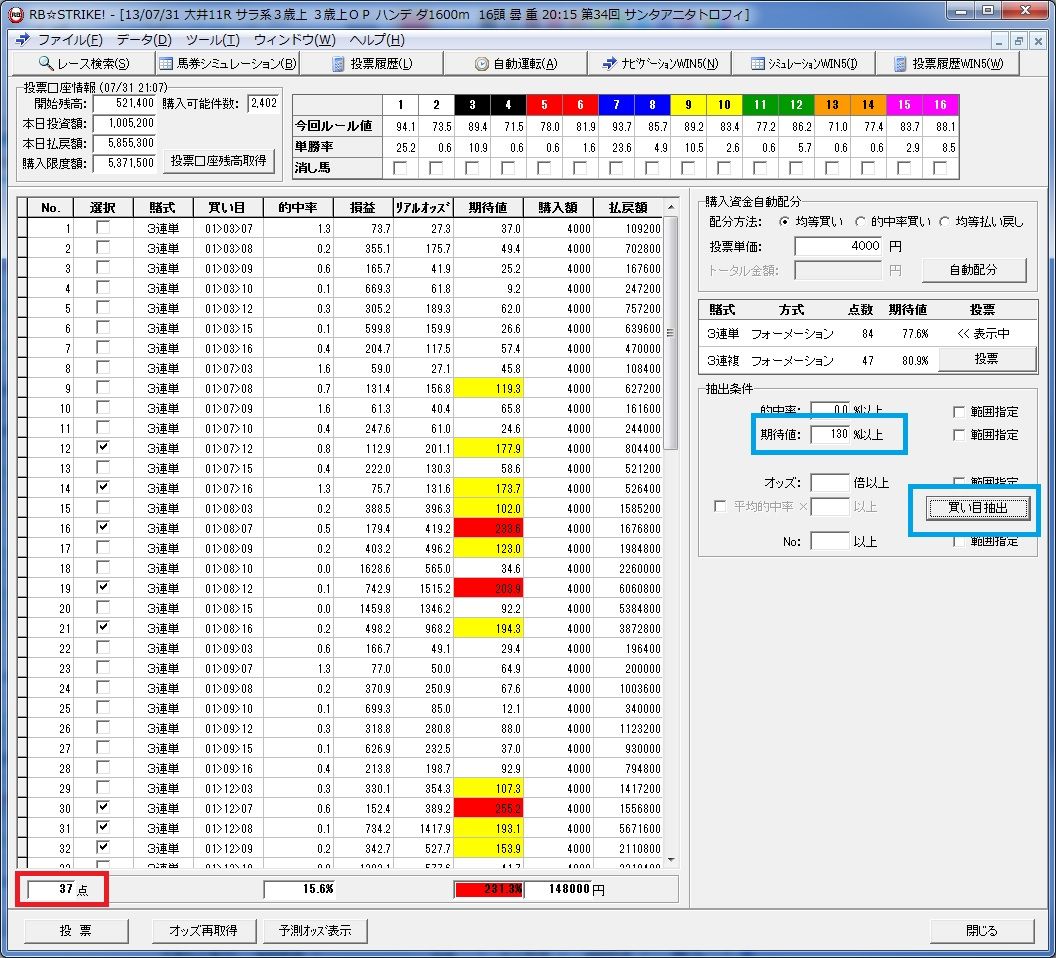The height and width of the screenshot is (958, 1056).
Task: Click the 自動配分 button
Action: pos(974,270)
